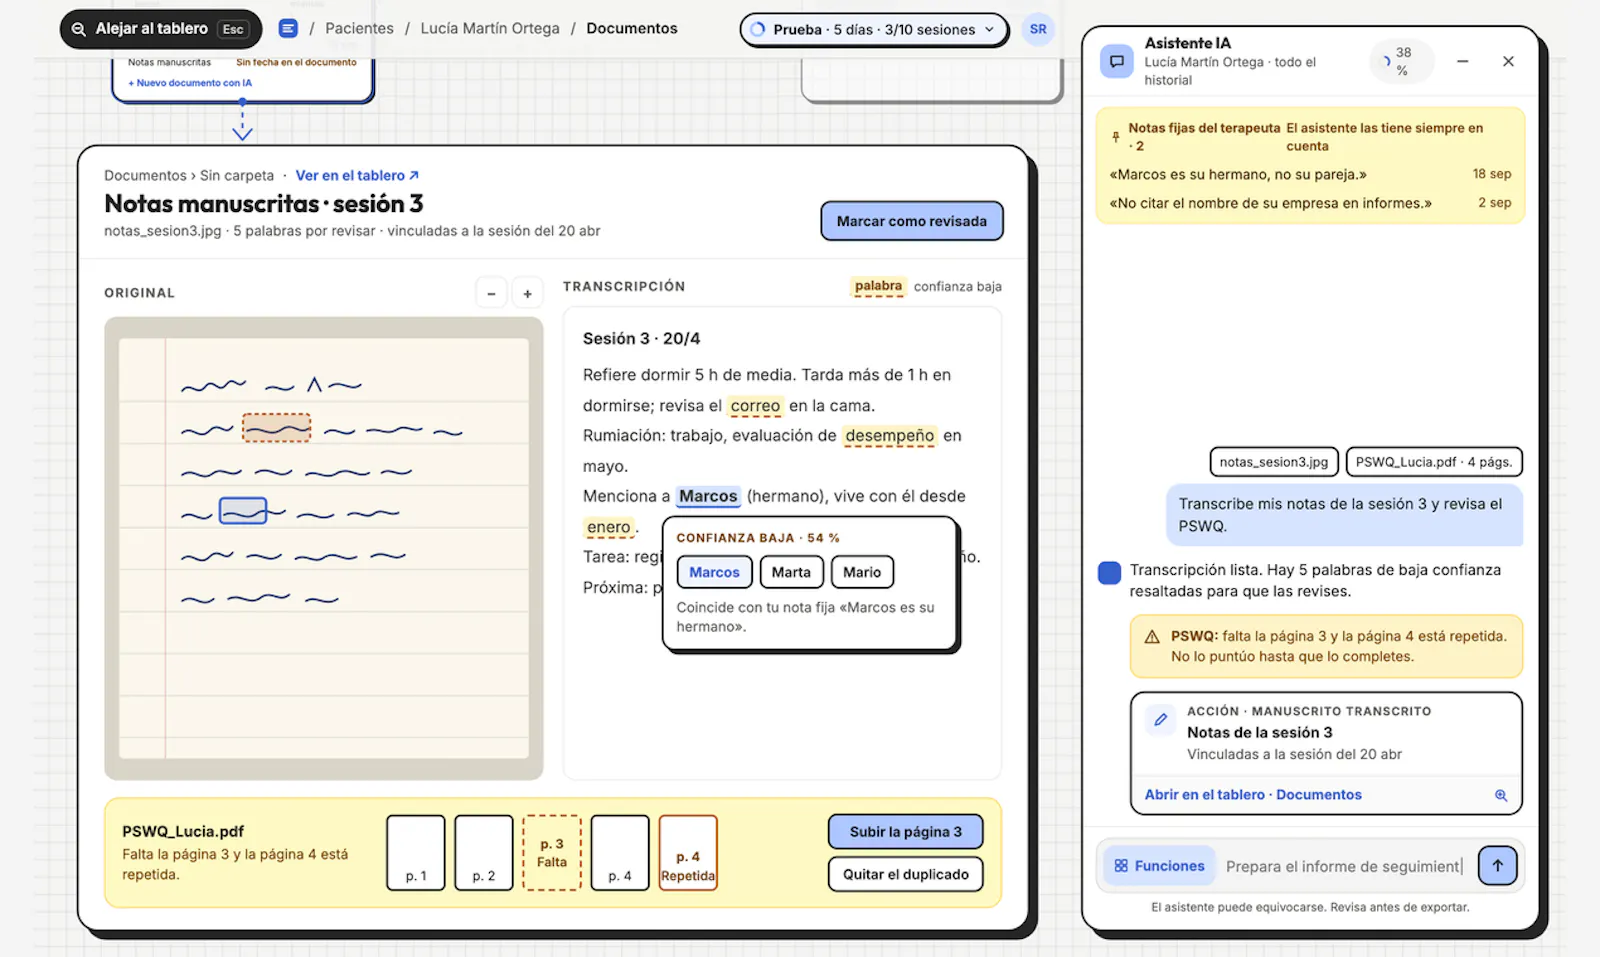1600x957 pixels.
Task: Open the PSWQ_Lucia.pdf 4 págs attachment chip
Action: 1434,462
